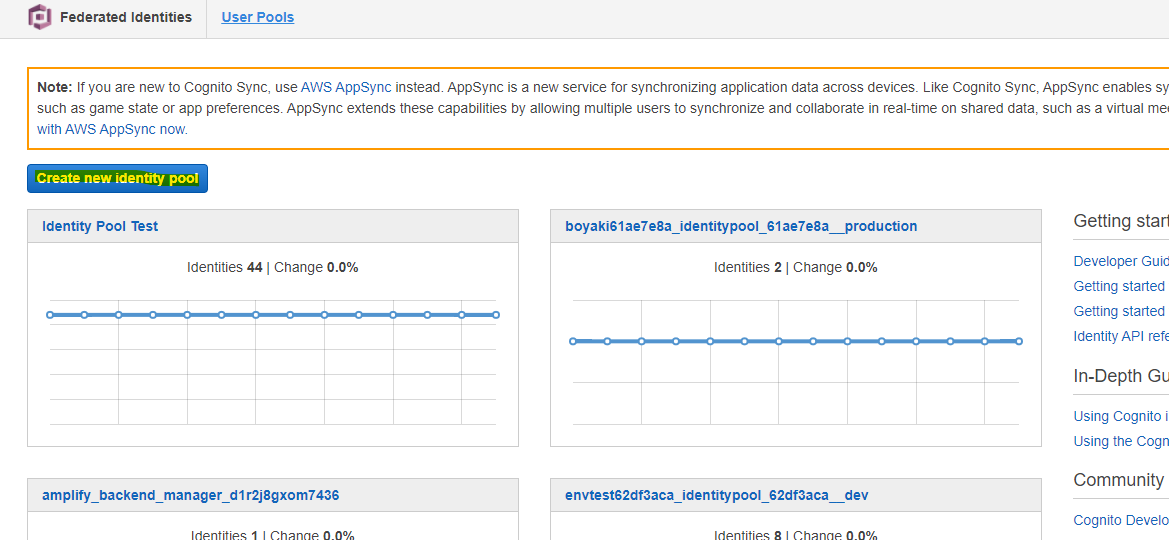Click the Create new identity pool button
The height and width of the screenshot is (540, 1169).
pos(117,178)
